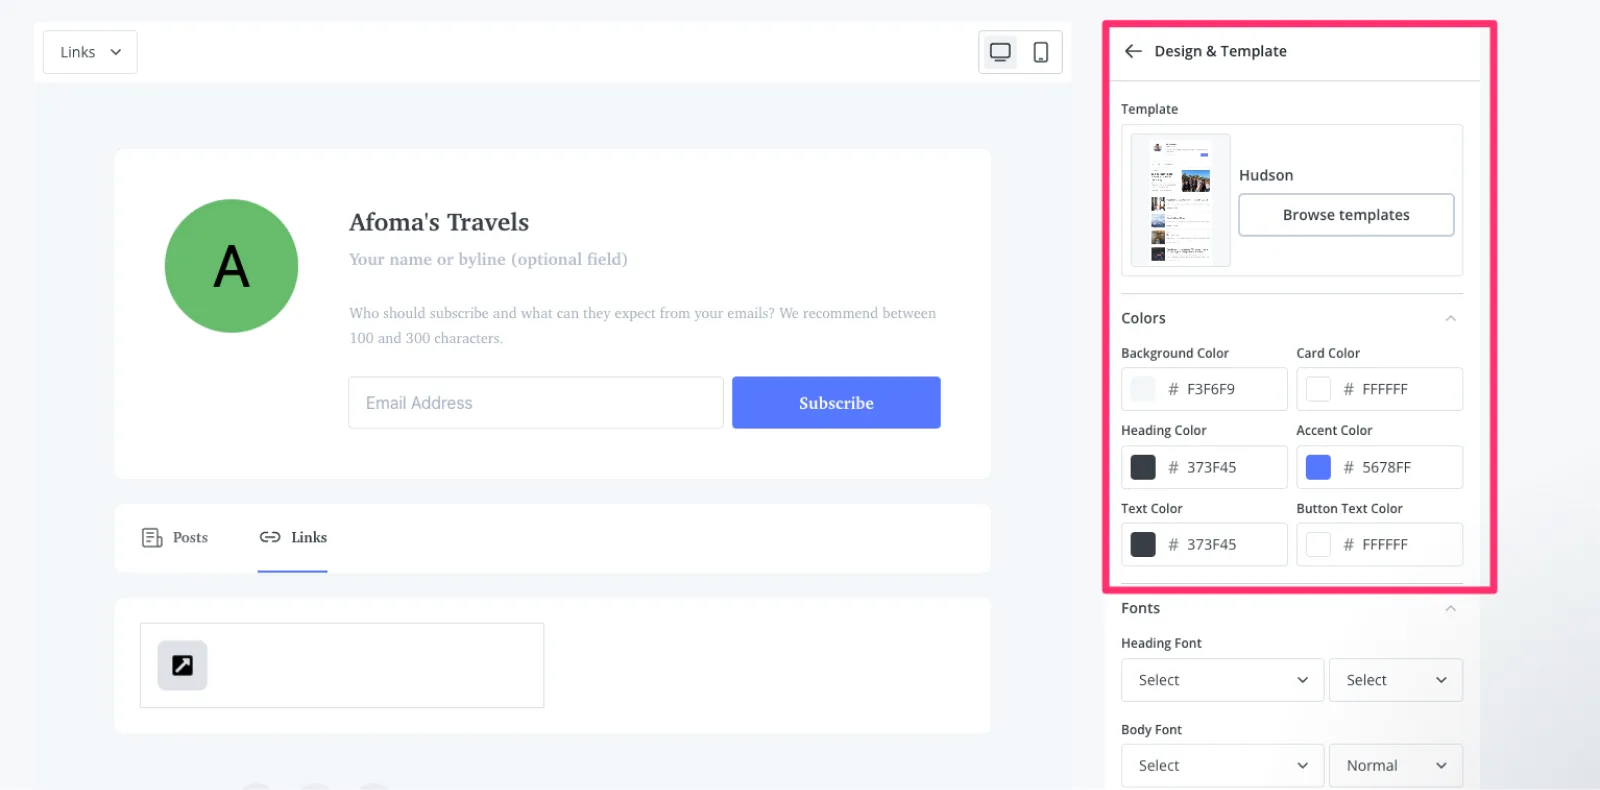Click the Hudson template thumbnail
This screenshot has width=1600, height=790.
click(x=1181, y=200)
